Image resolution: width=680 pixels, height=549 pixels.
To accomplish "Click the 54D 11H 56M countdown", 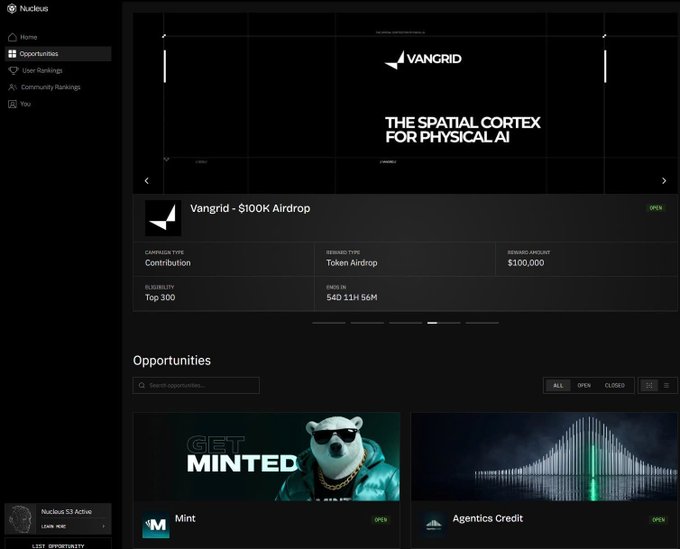I will pyautogui.click(x=352, y=297).
